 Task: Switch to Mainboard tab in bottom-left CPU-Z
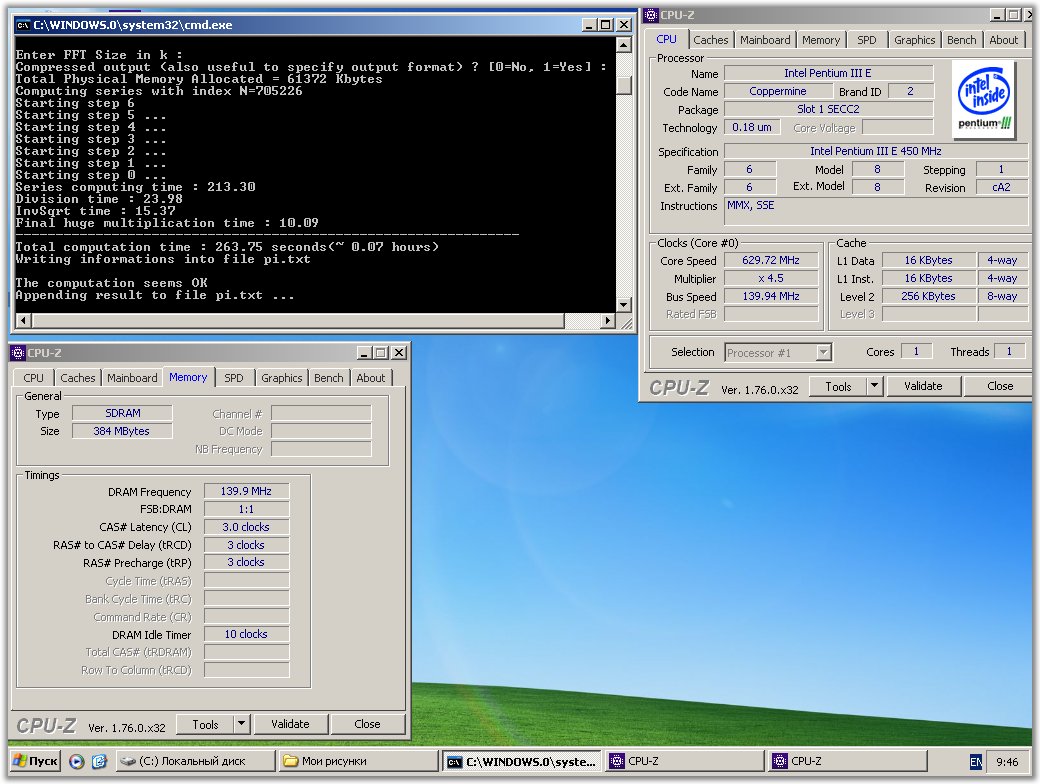[x=132, y=377]
